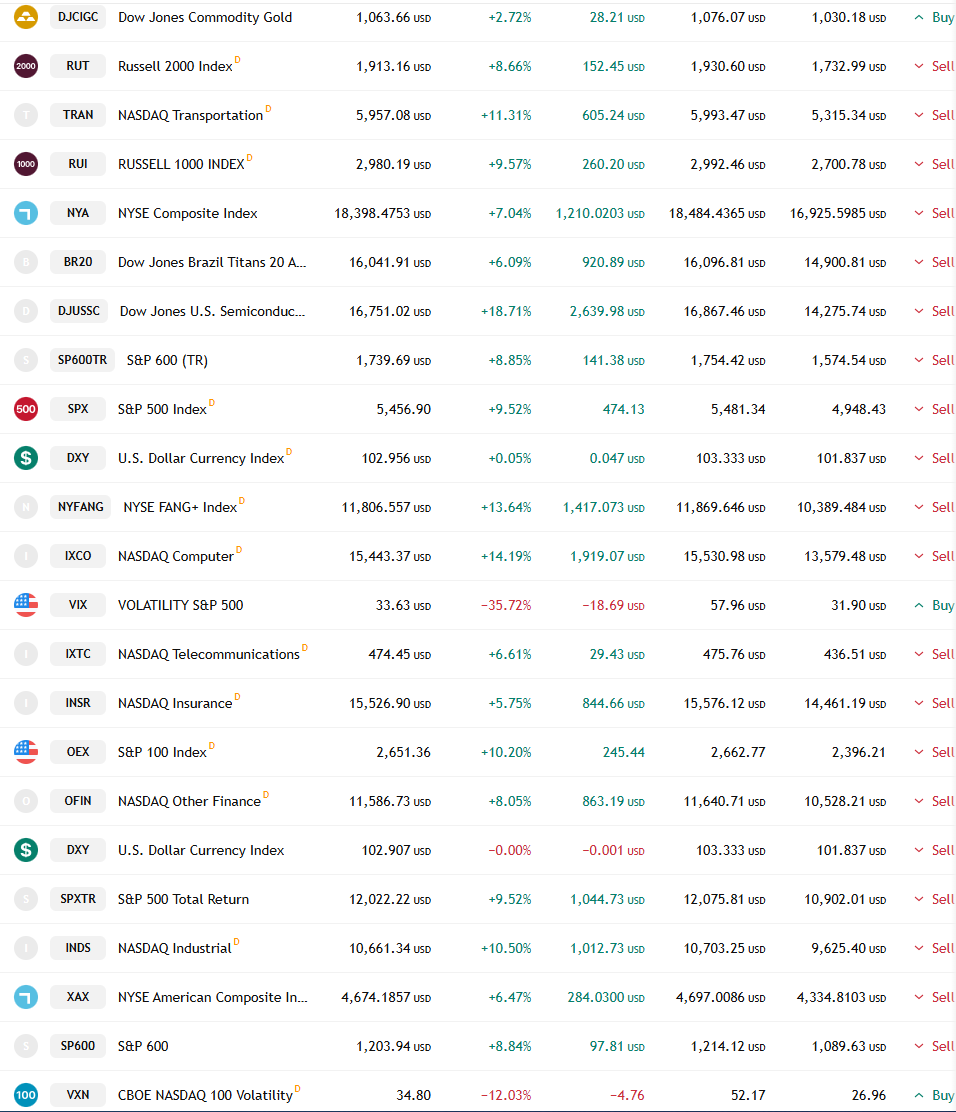Click the CBOE NASDAQ 100 Volatility logo
This screenshot has height=1112, width=956.
[26, 1094]
